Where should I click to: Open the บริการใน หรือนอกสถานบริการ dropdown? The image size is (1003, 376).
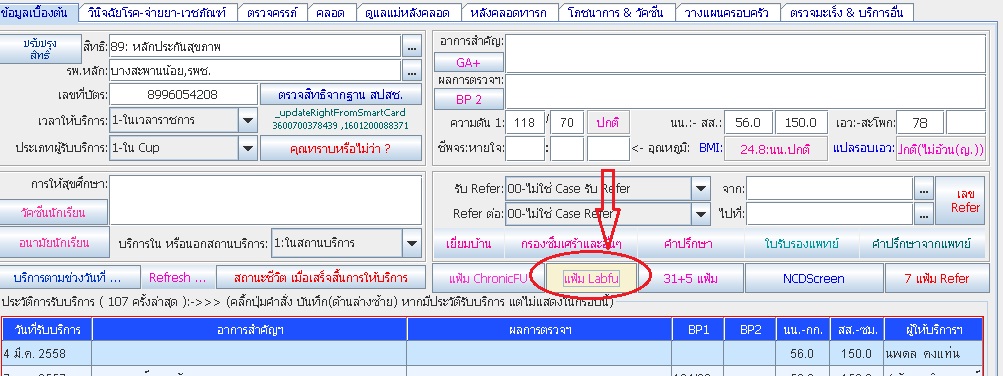pyautogui.click(x=412, y=243)
